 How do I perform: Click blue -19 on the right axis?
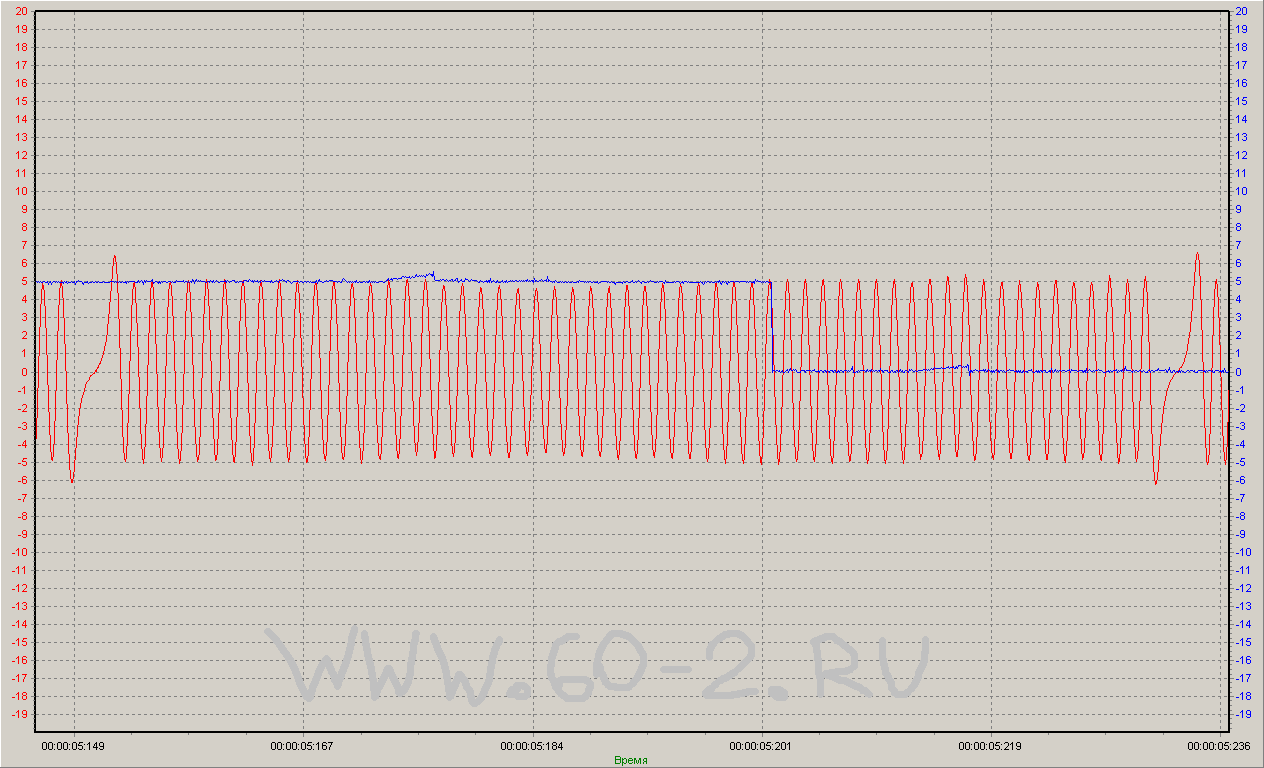pos(1244,714)
